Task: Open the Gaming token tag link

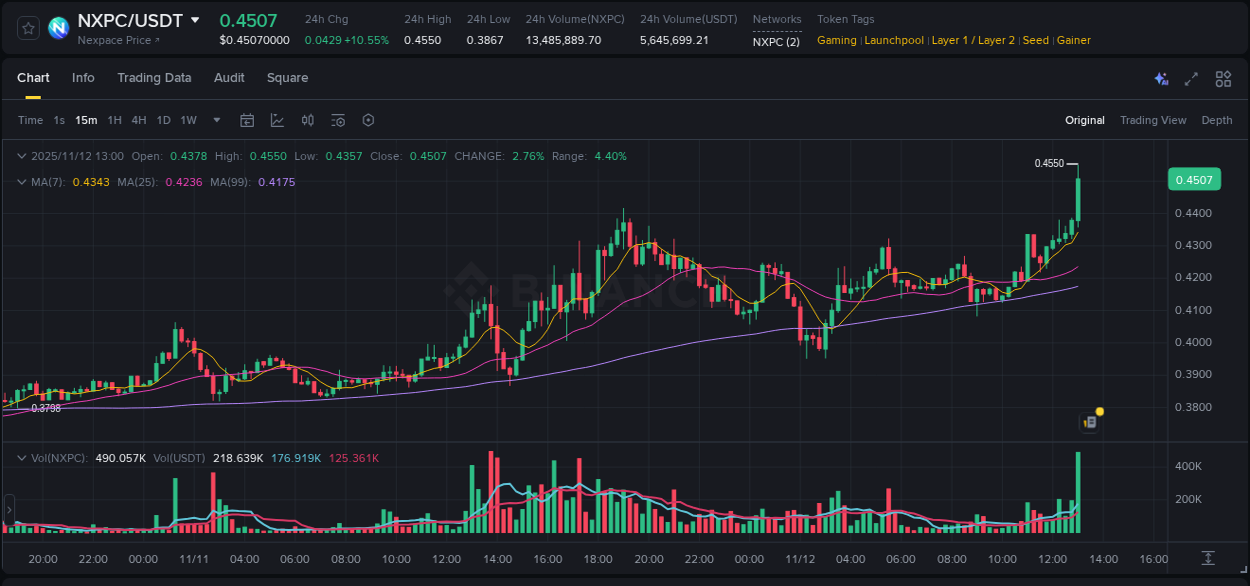Action: 837,40
